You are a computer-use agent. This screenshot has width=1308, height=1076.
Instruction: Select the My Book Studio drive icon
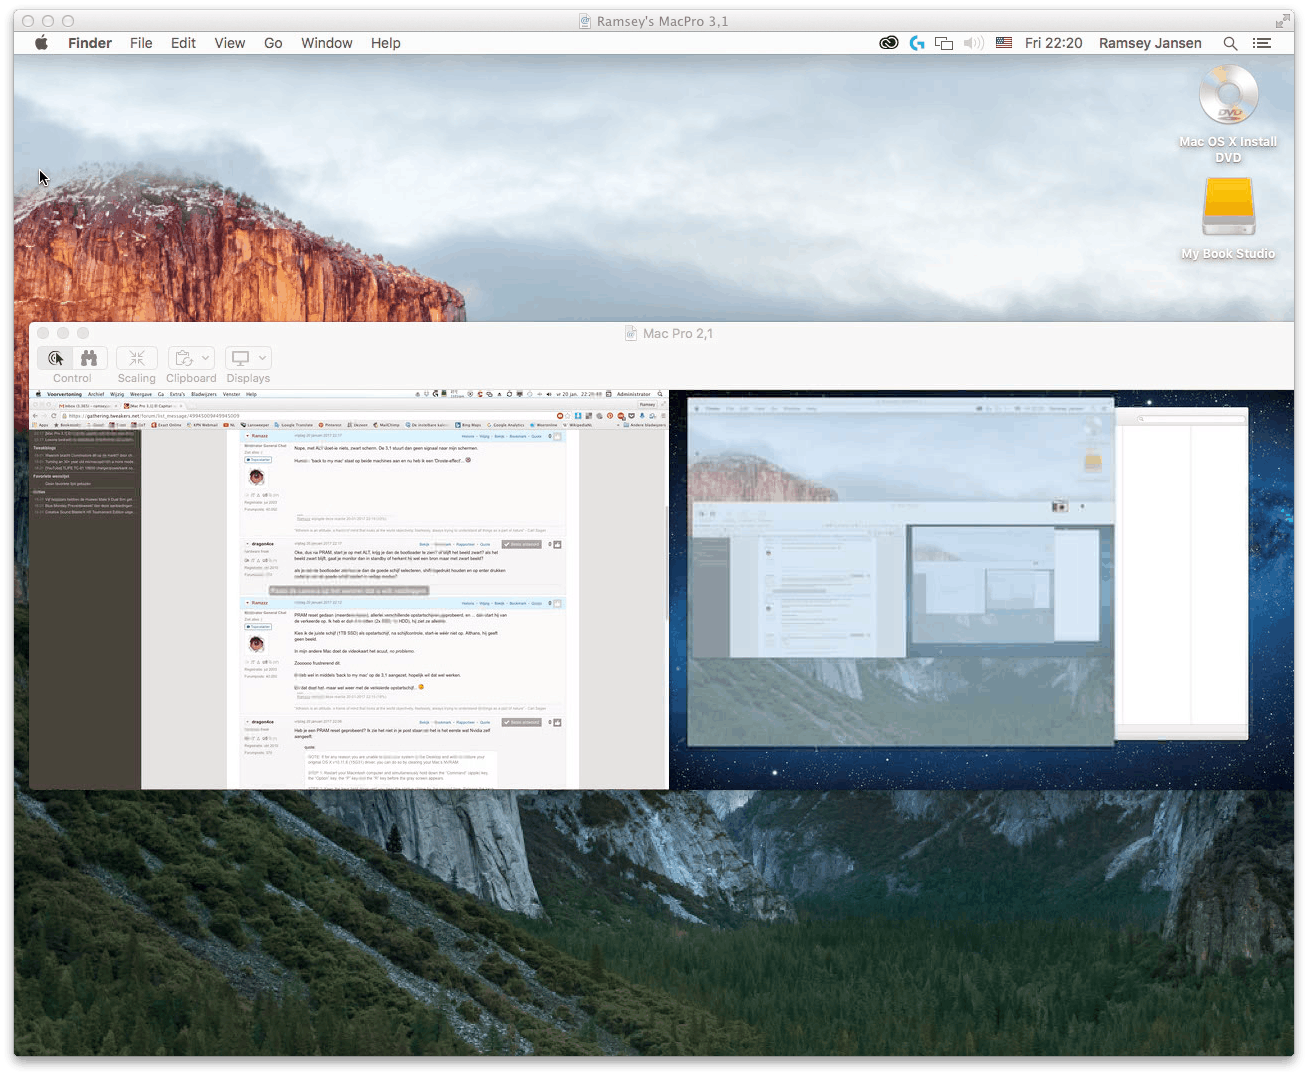pyautogui.click(x=1228, y=207)
